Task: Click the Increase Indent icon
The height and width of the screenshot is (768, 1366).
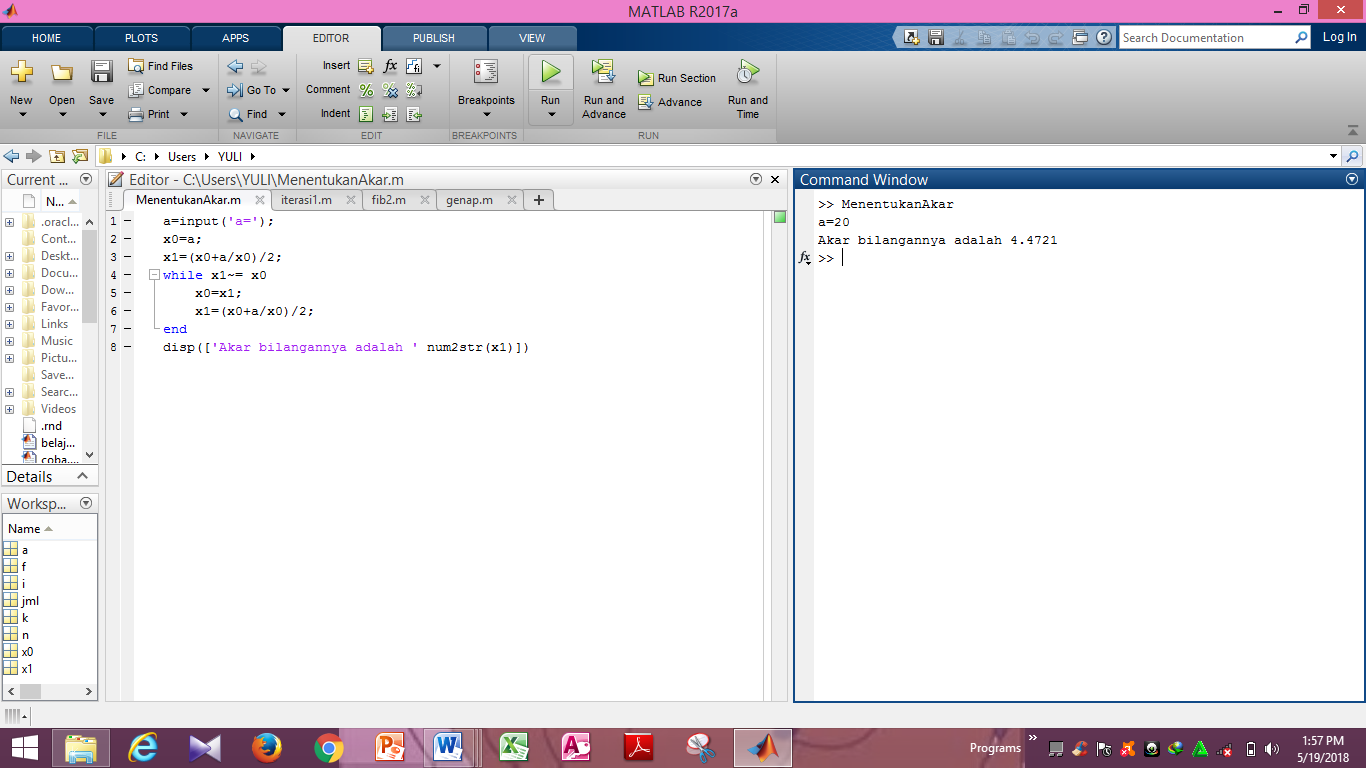Action: point(390,114)
